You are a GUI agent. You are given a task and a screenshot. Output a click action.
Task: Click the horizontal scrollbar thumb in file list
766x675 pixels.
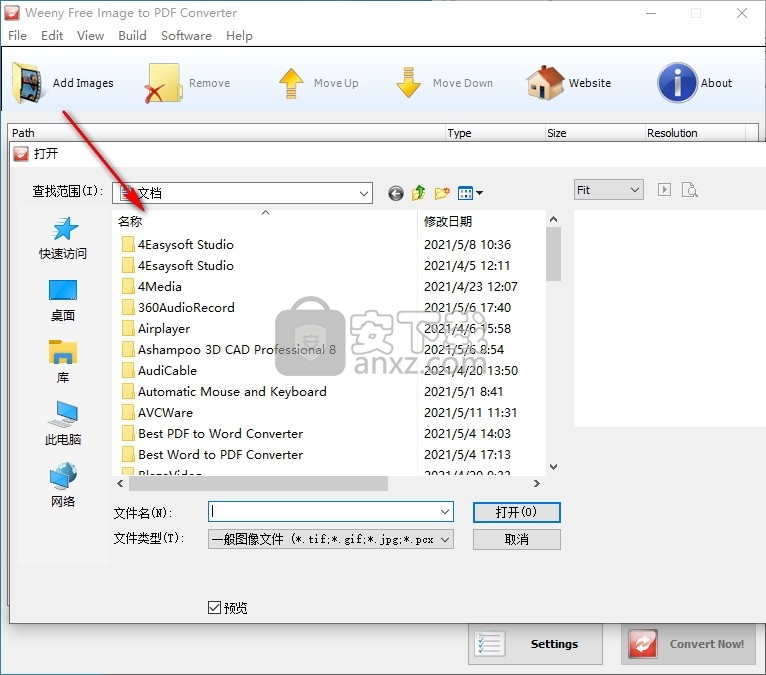pos(258,484)
